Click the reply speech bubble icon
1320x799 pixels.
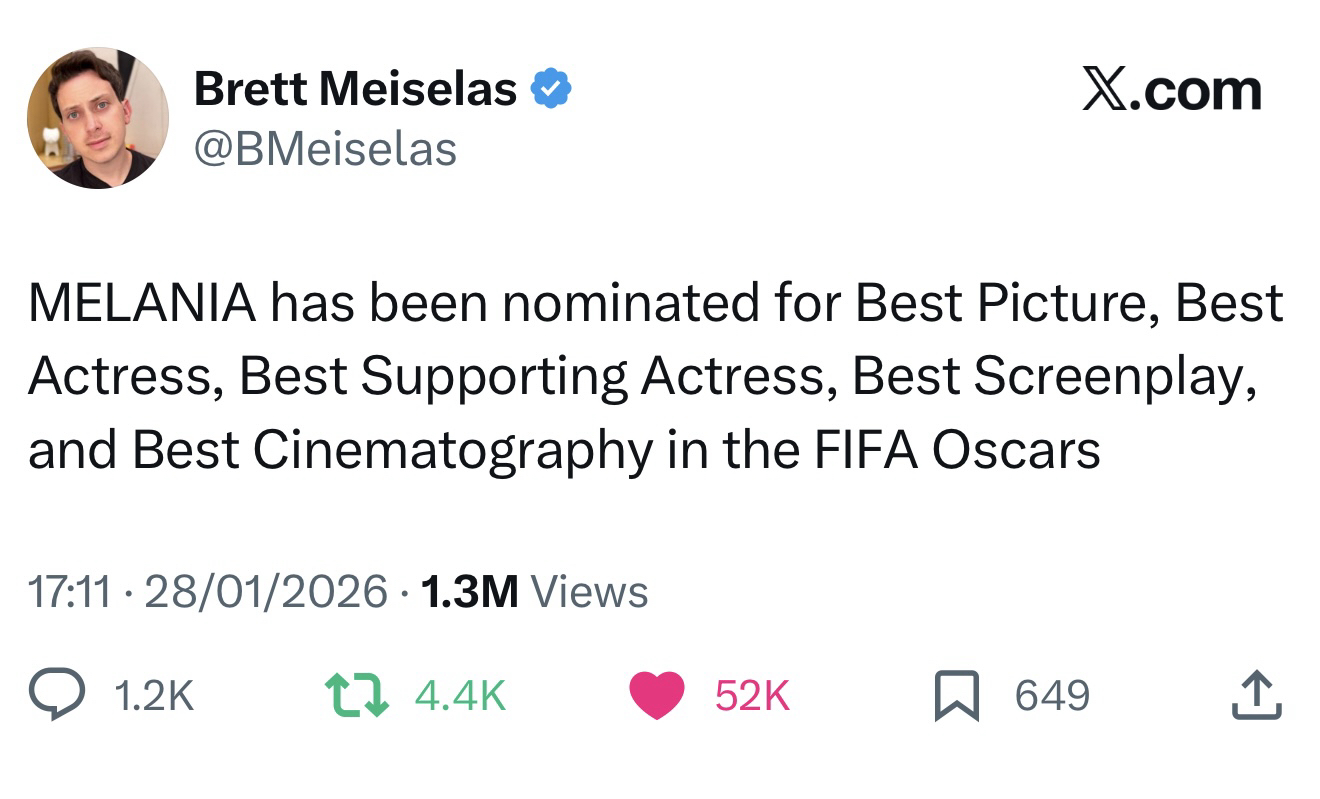[x=57, y=695]
